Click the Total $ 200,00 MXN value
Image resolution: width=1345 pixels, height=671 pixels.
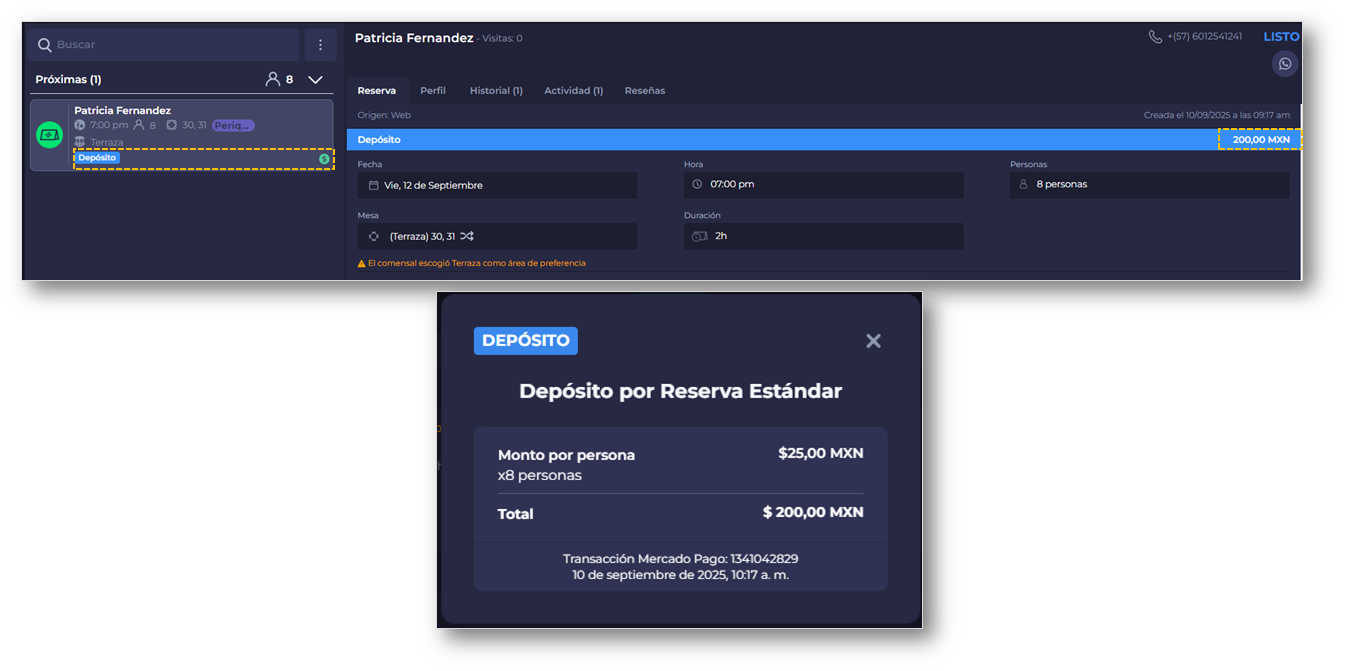click(x=813, y=512)
